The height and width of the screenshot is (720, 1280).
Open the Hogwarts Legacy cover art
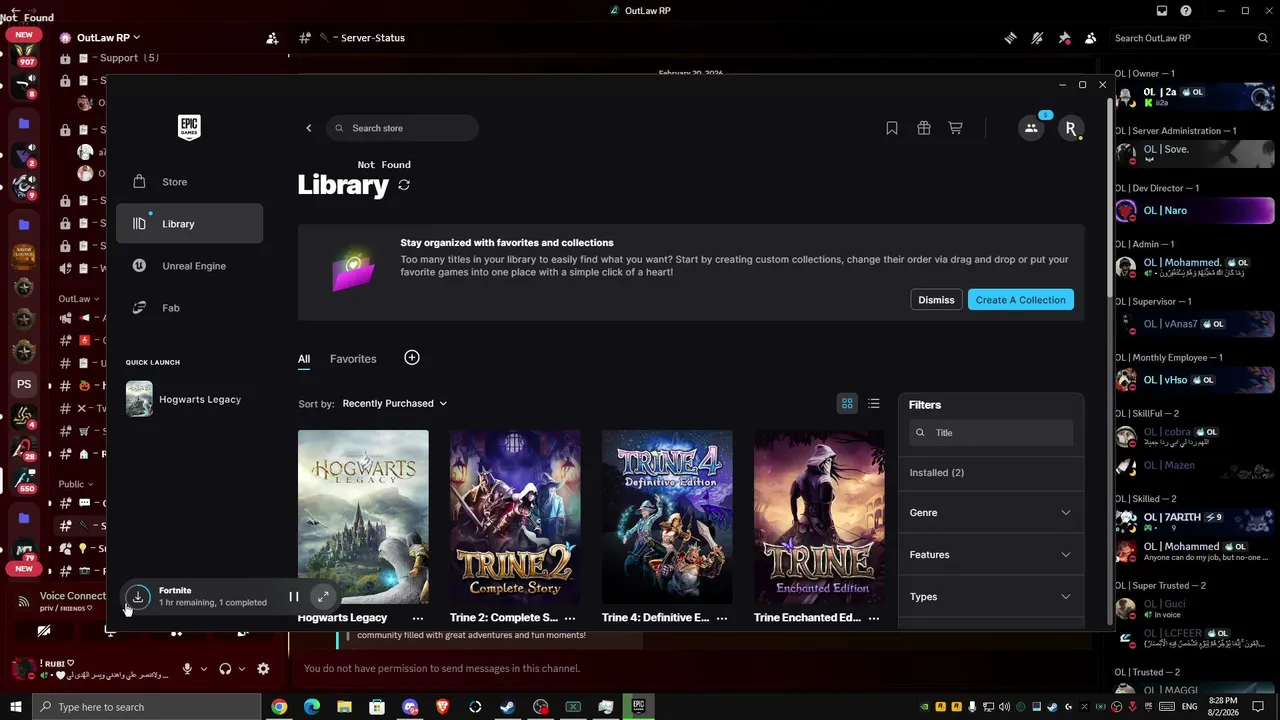[363, 517]
